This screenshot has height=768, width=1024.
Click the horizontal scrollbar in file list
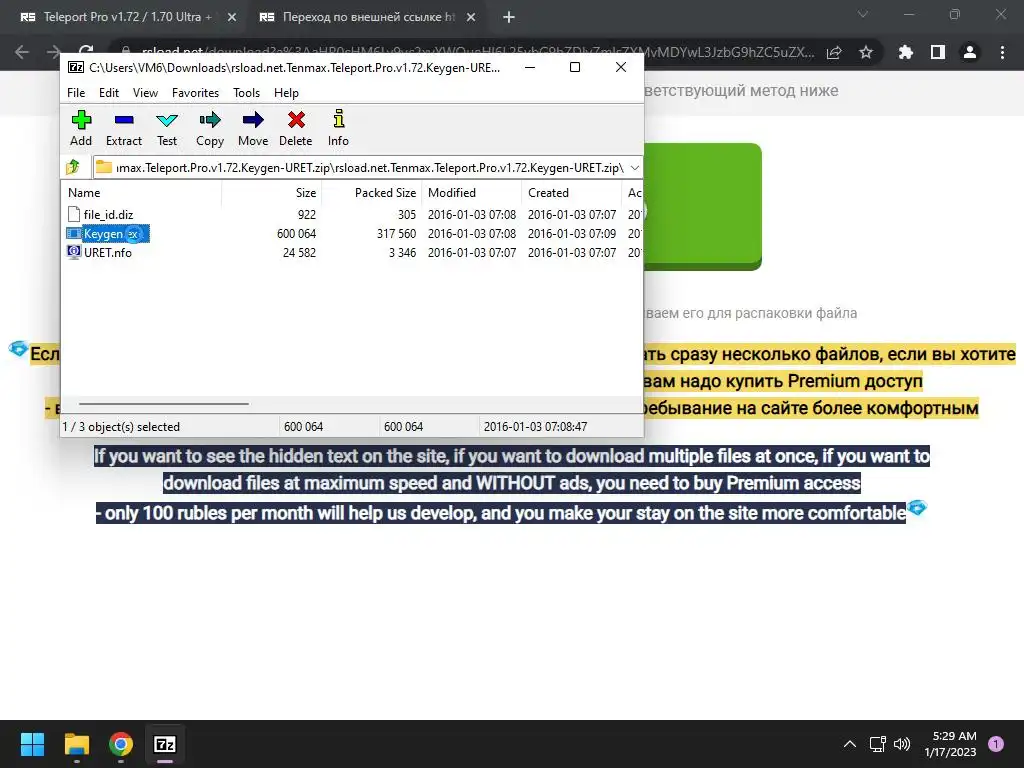[163, 404]
